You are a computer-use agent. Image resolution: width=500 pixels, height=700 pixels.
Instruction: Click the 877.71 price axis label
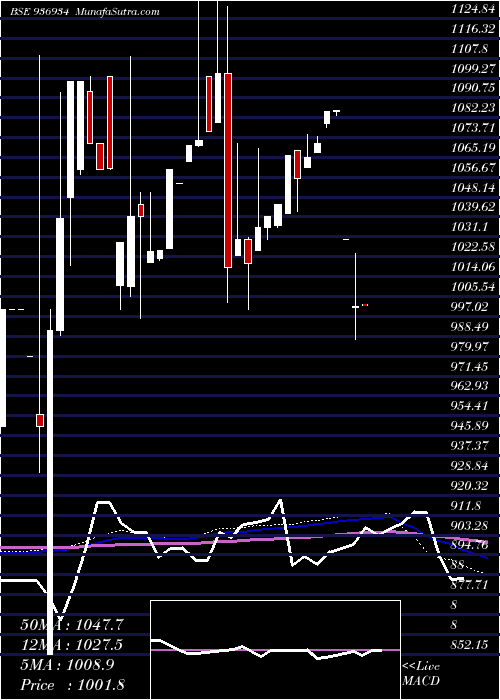[469, 585]
